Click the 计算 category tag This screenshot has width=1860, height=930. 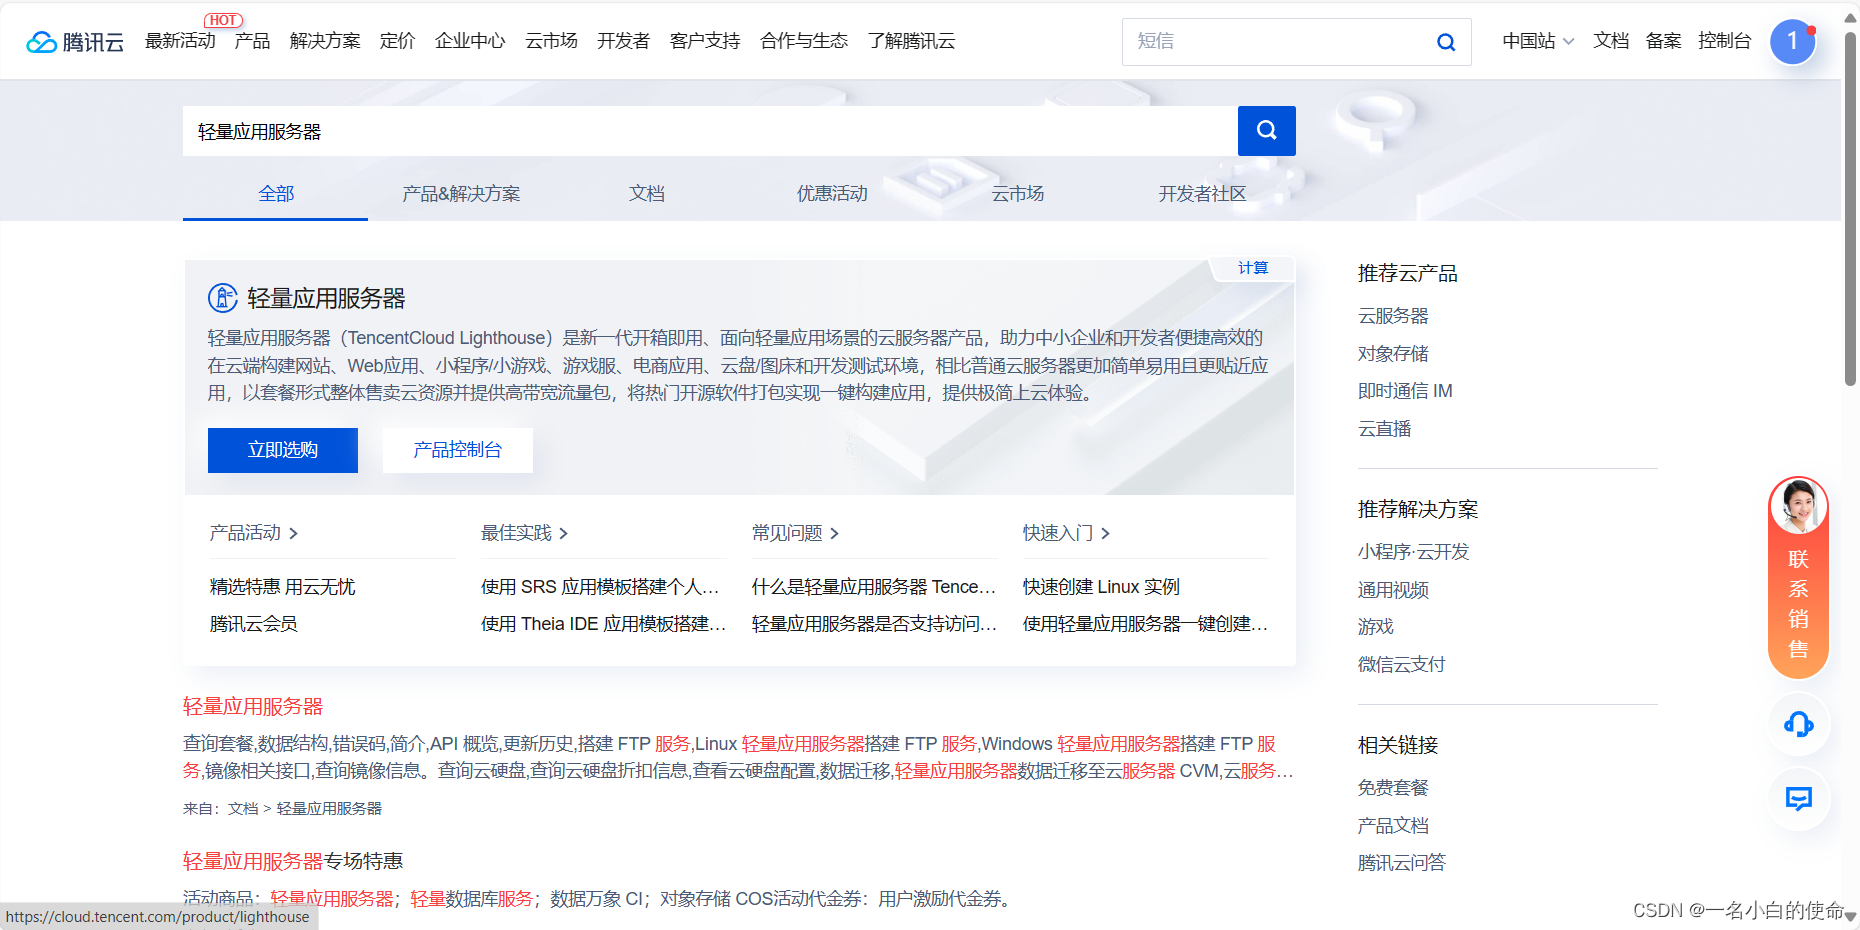(1253, 268)
